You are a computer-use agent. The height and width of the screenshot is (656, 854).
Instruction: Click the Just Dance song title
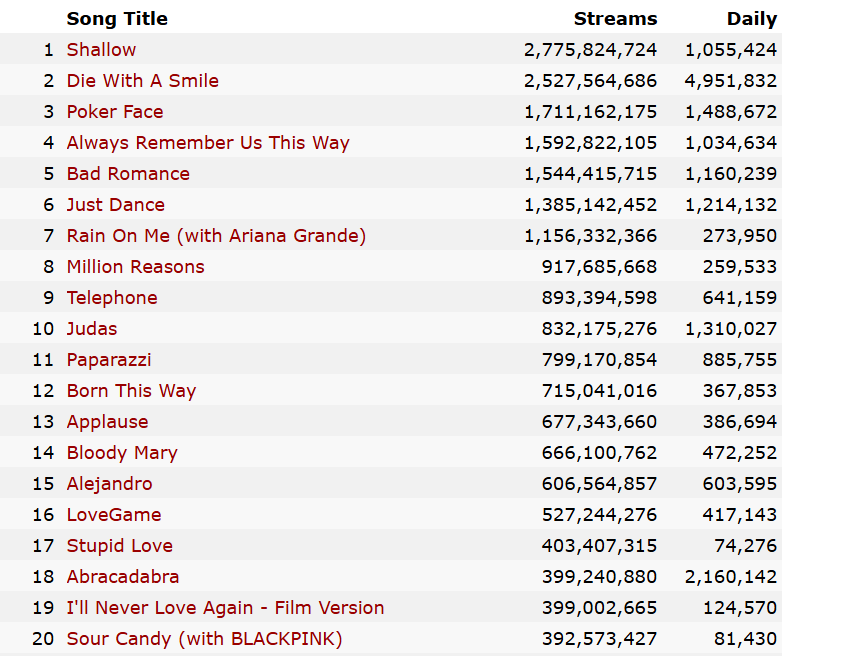[116, 205]
